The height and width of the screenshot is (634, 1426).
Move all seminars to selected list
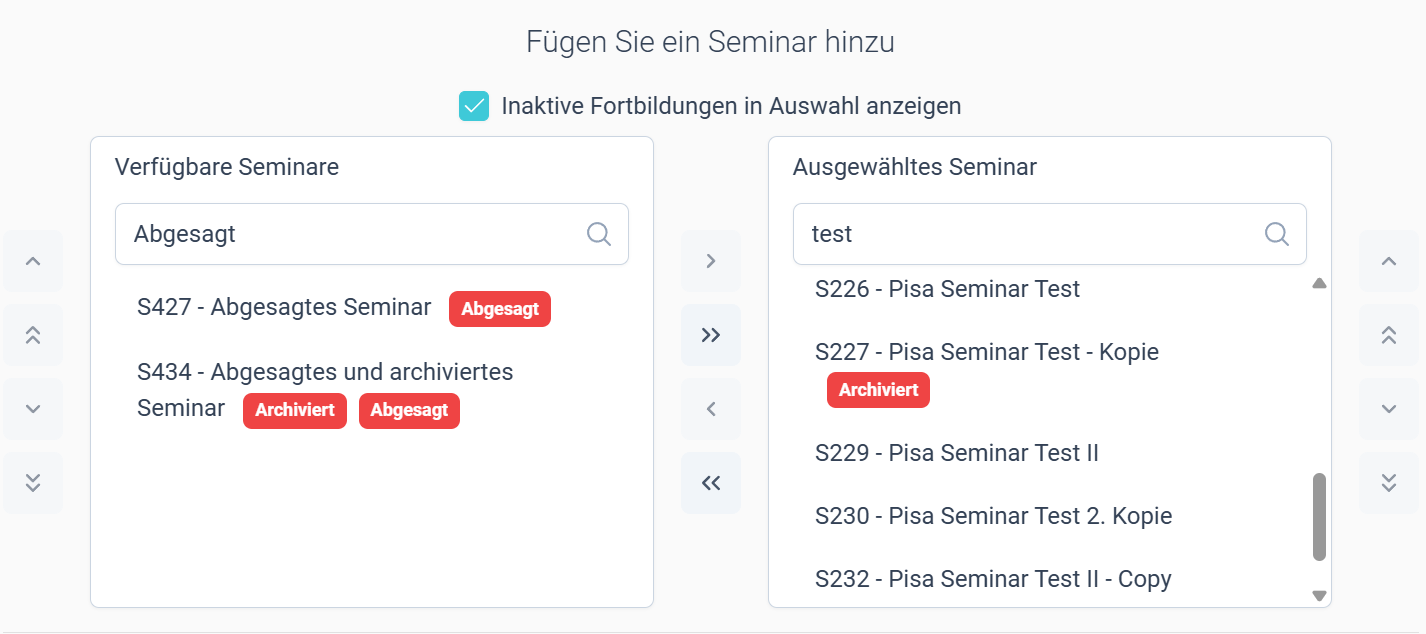click(711, 335)
